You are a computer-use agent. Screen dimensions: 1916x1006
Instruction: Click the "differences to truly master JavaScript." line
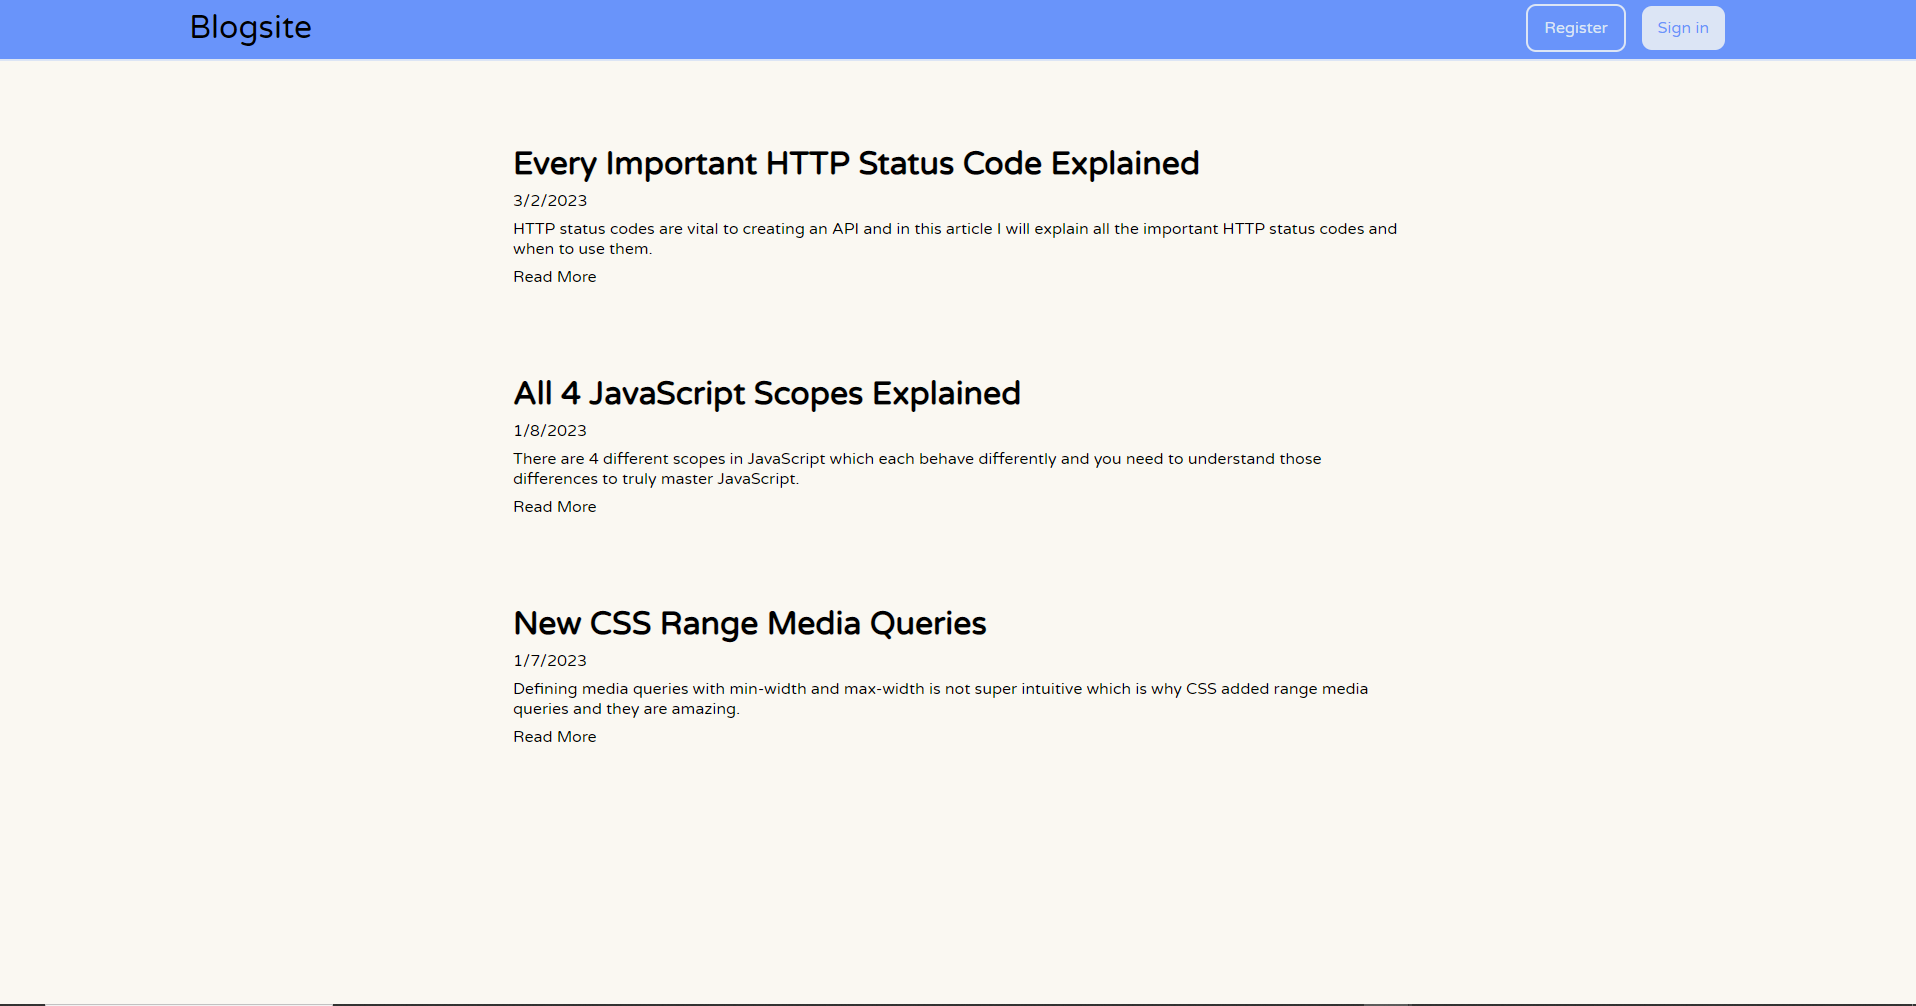[656, 479]
